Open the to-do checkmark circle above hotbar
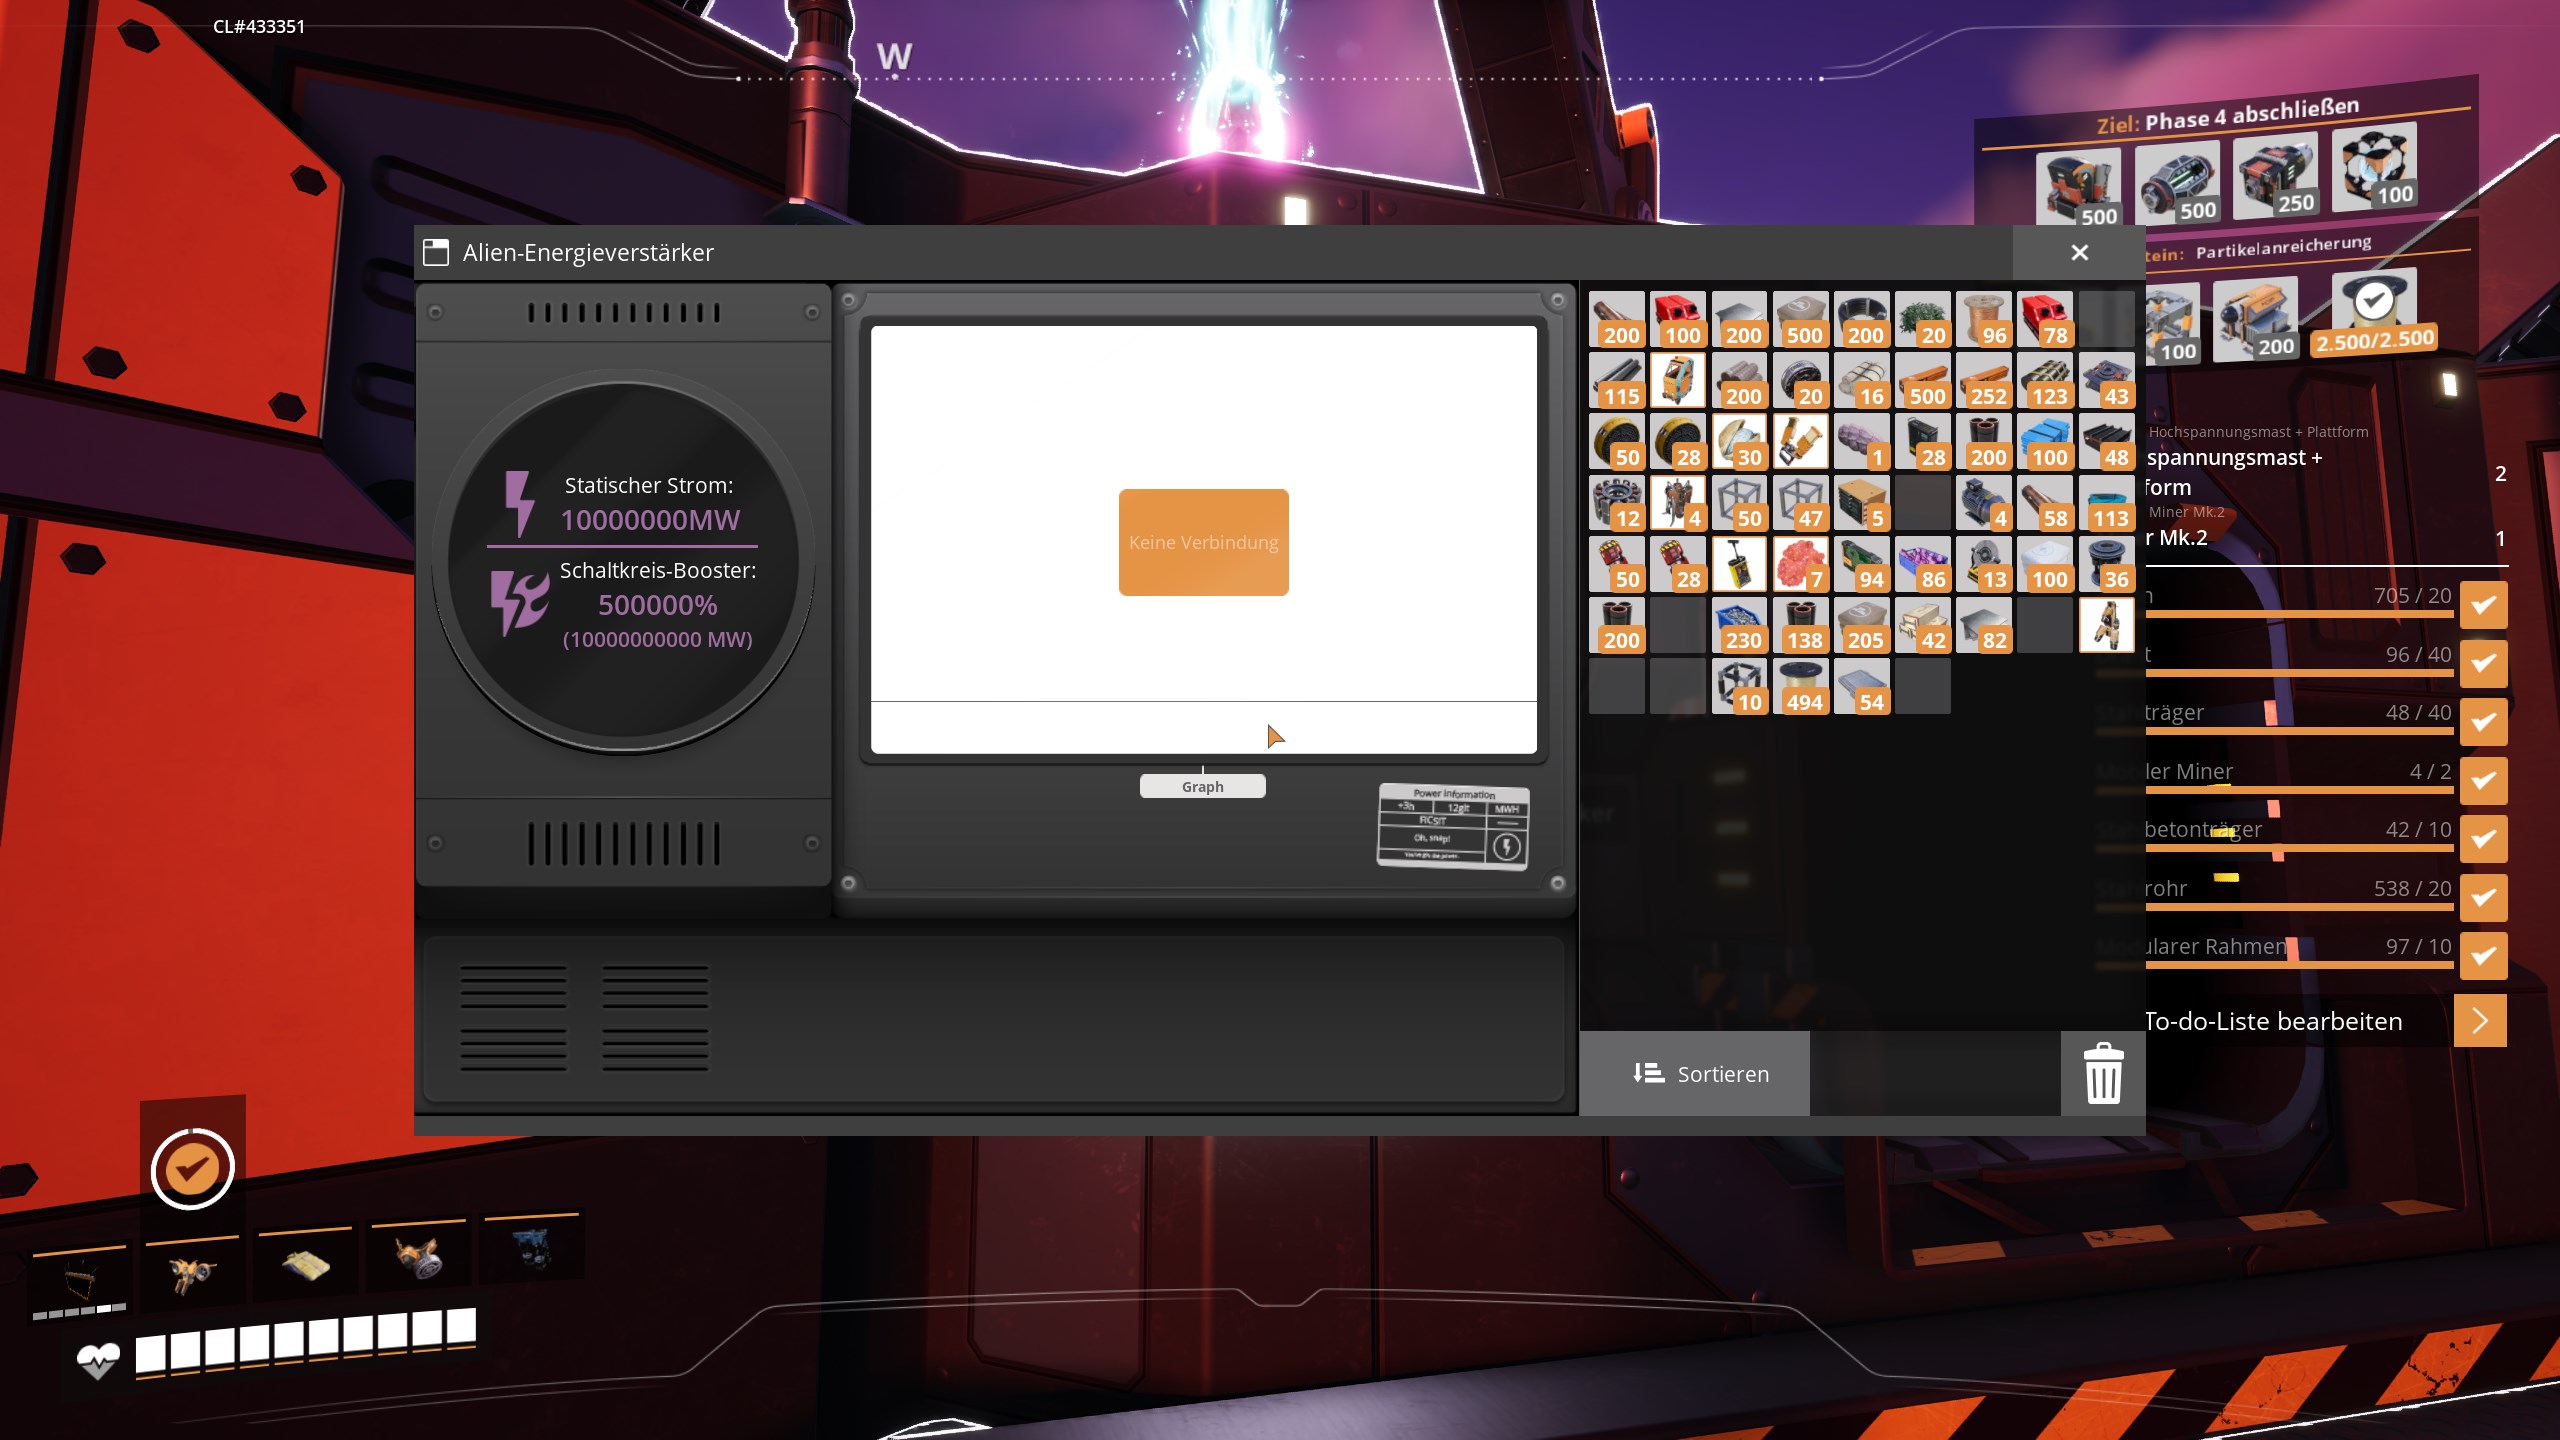 click(192, 1168)
